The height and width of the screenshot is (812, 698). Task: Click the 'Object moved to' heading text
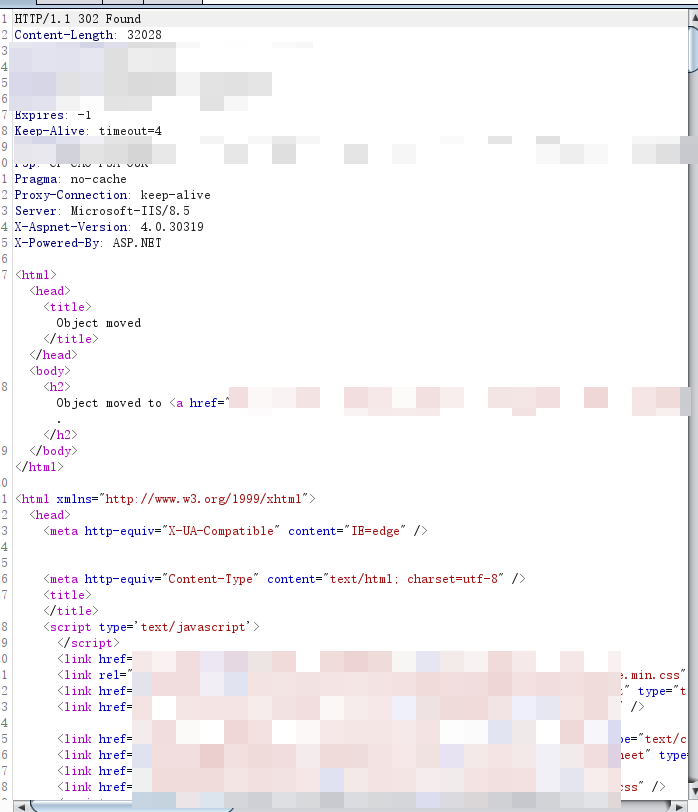109,403
